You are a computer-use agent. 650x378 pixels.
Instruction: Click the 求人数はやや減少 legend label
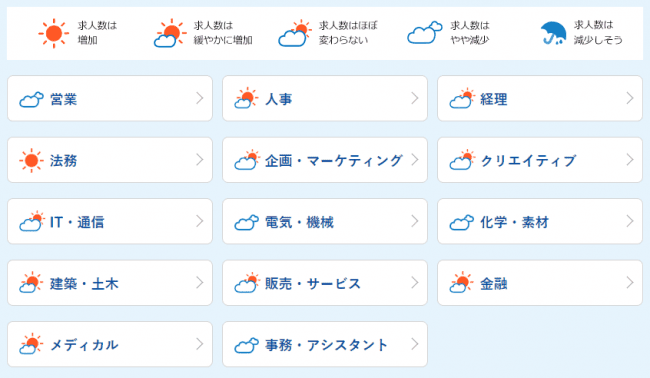tap(470, 33)
